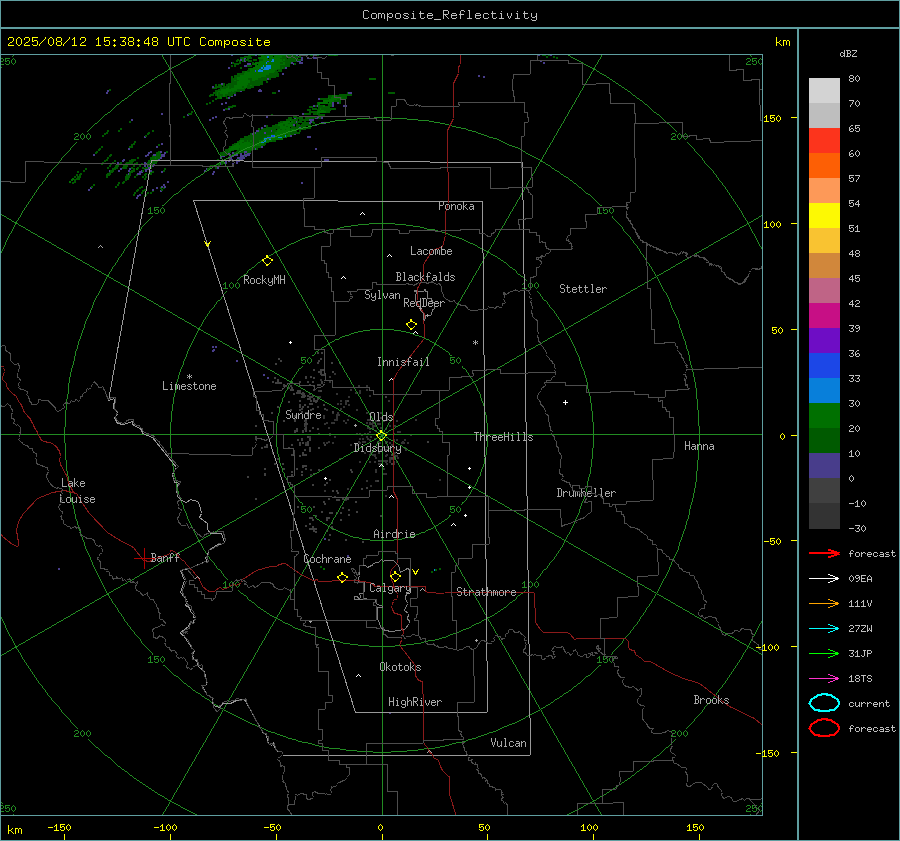
Task: Click the Stettler city label
Action: [583, 289]
